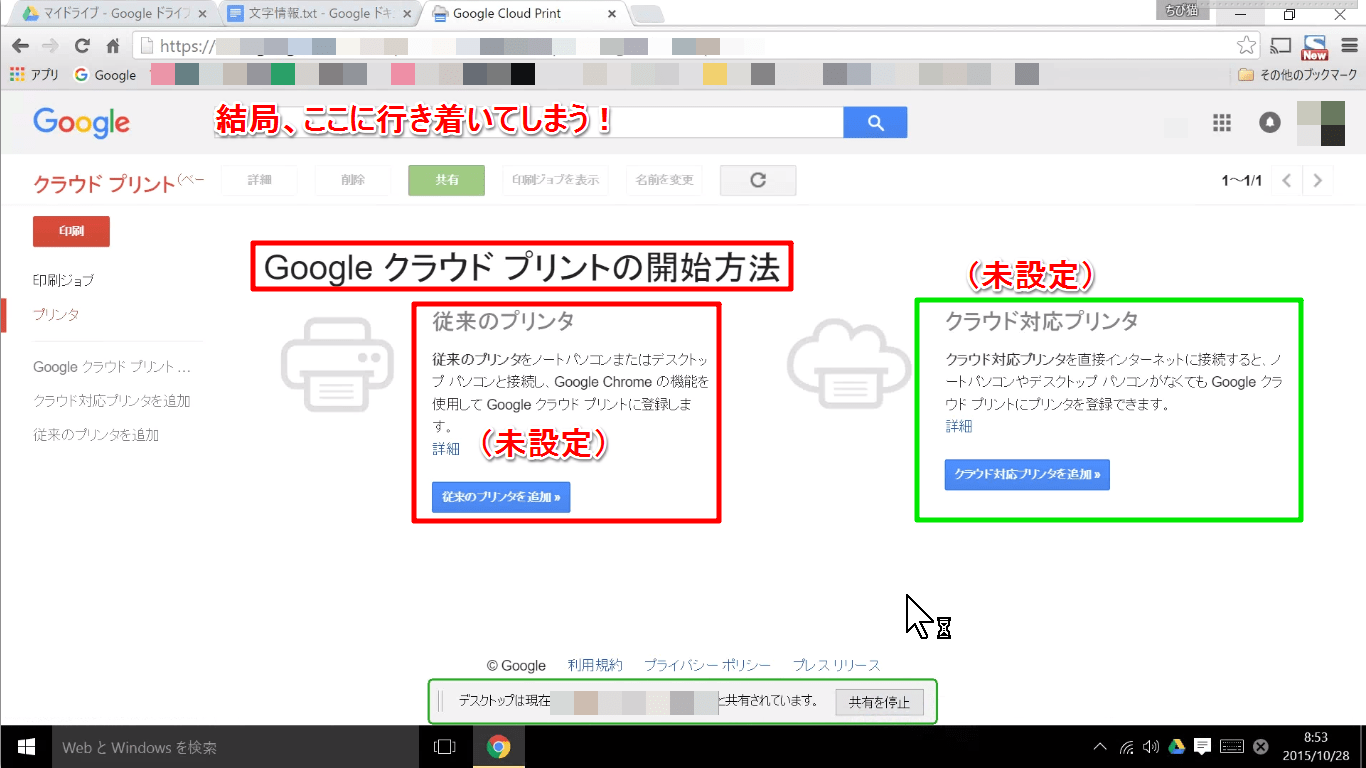This screenshot has width=1366, height=768.
Task: Switch to the 文字情報.txt Google Docs tab
Action: pyautogui.click(x=313, y=14)
